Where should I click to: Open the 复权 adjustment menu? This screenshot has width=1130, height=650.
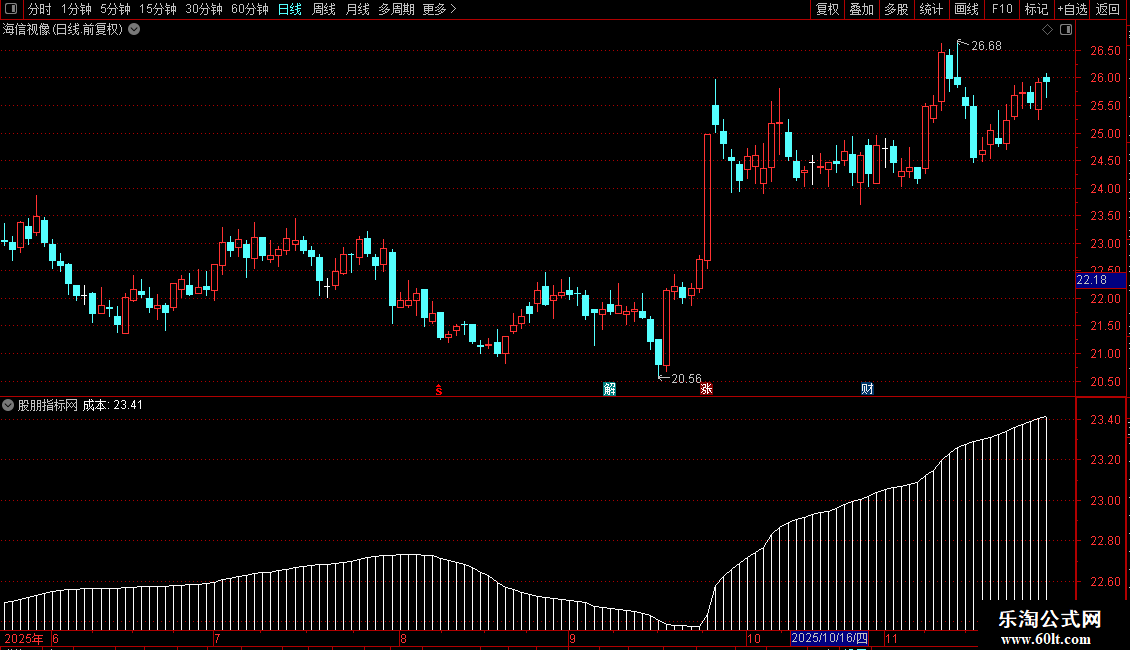[827, 9]
